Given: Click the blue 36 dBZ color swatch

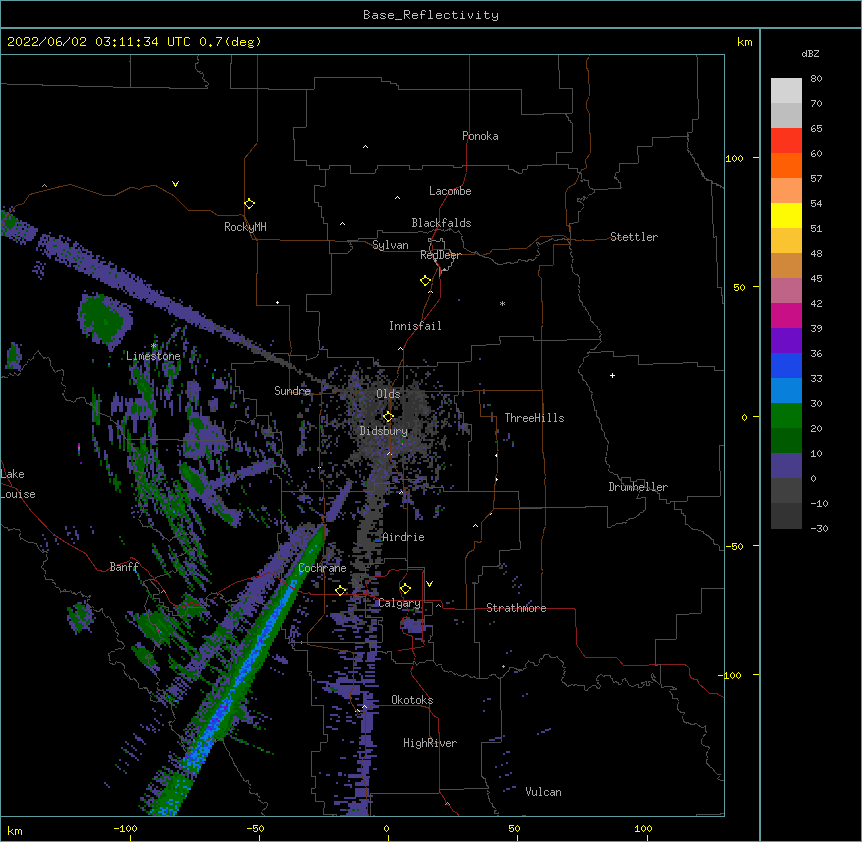Looking at the screenshot, I should [x=786, y=365].
